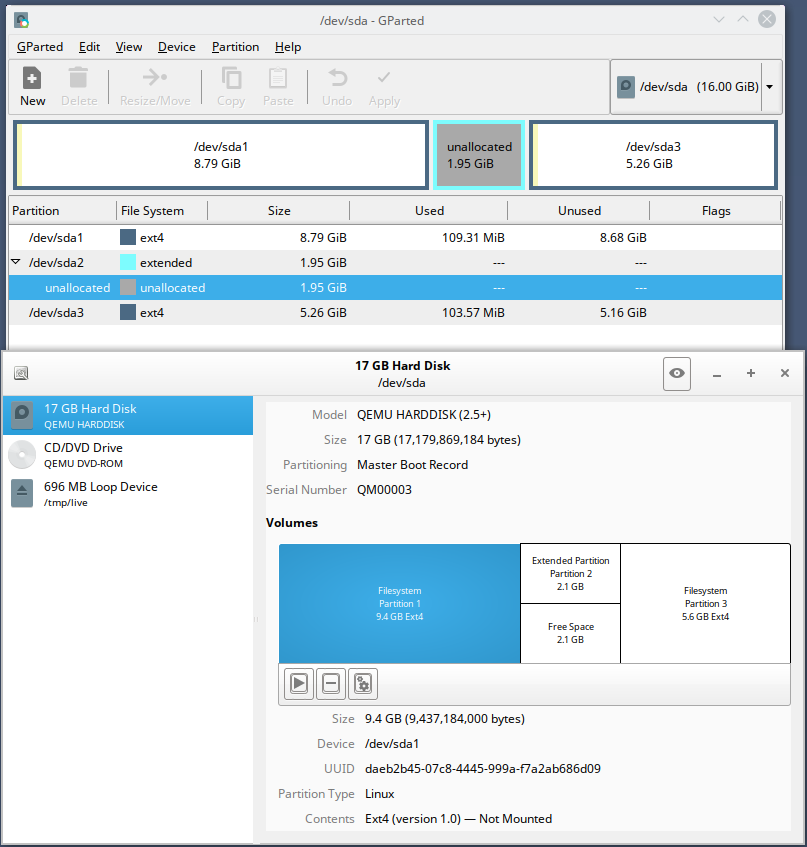The image size is (807, 847).
Task: Sort by Size column header
Action: [279, 211]
